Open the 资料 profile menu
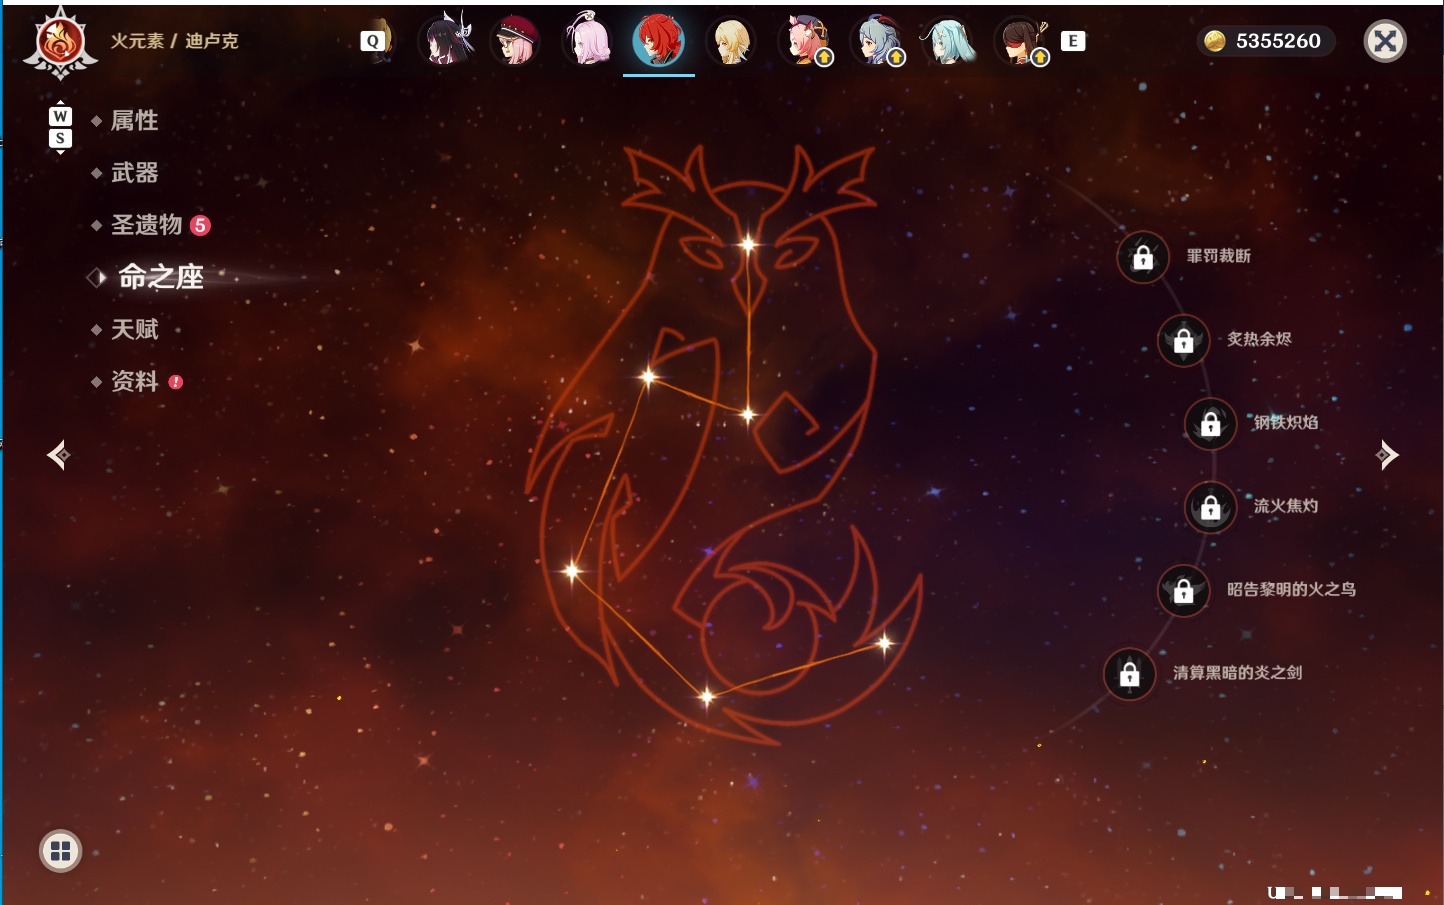 pos(134,381)
